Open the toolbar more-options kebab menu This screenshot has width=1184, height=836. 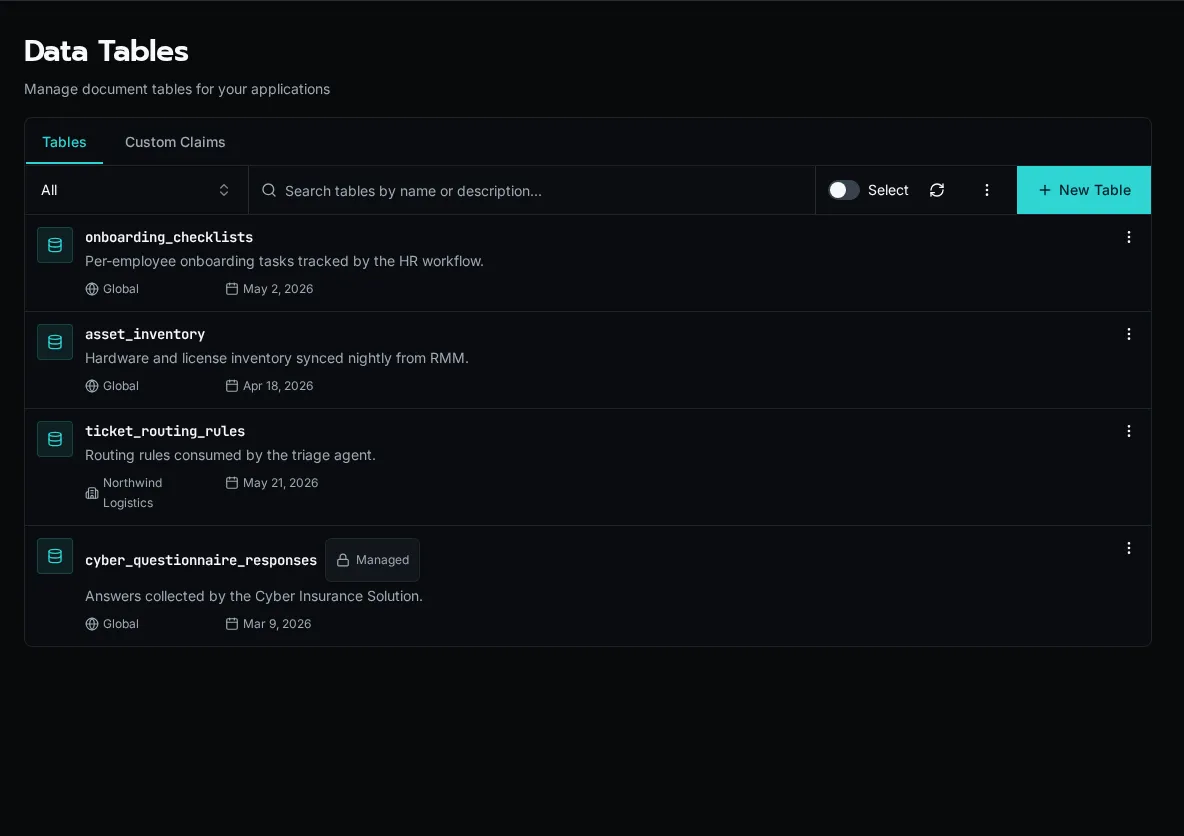(x=986, y=190)
